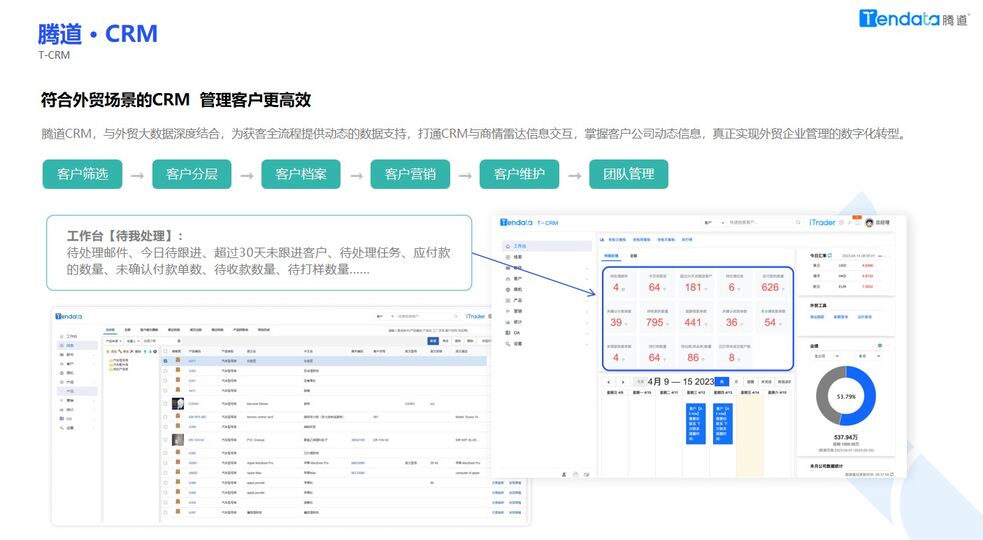Open the PVC Granule product thumbnail
This screenshot has height=540, width=983.
pyautogui.click(x=177, y=440)
